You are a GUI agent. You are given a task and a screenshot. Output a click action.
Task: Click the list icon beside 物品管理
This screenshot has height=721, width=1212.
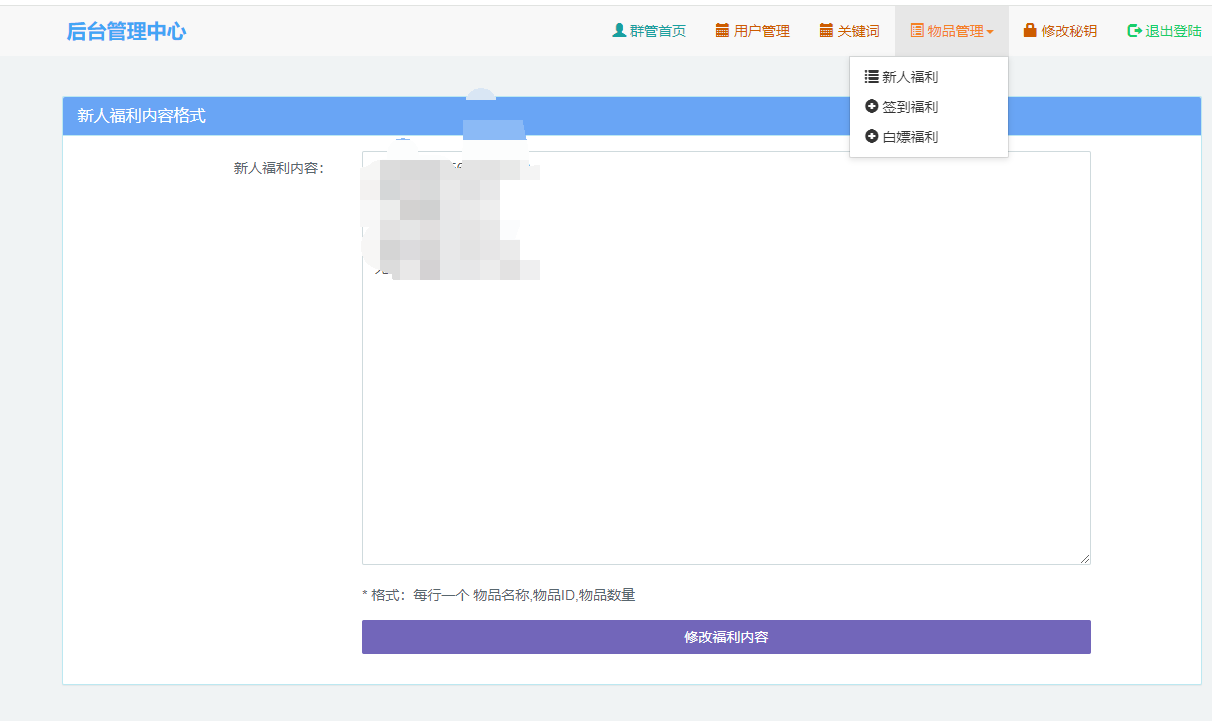[917, 31]
